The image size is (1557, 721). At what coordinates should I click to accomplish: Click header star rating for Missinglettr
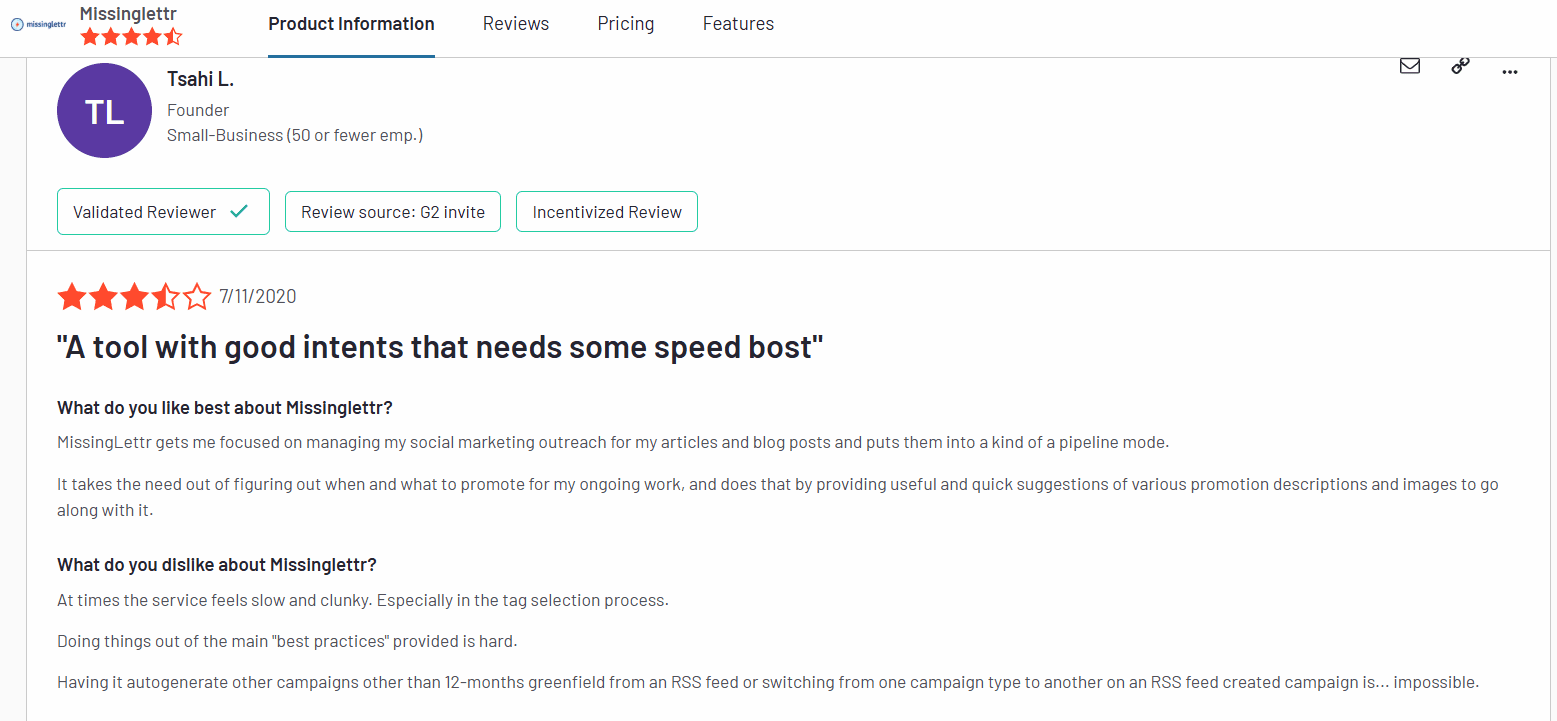tap(131, 37)
